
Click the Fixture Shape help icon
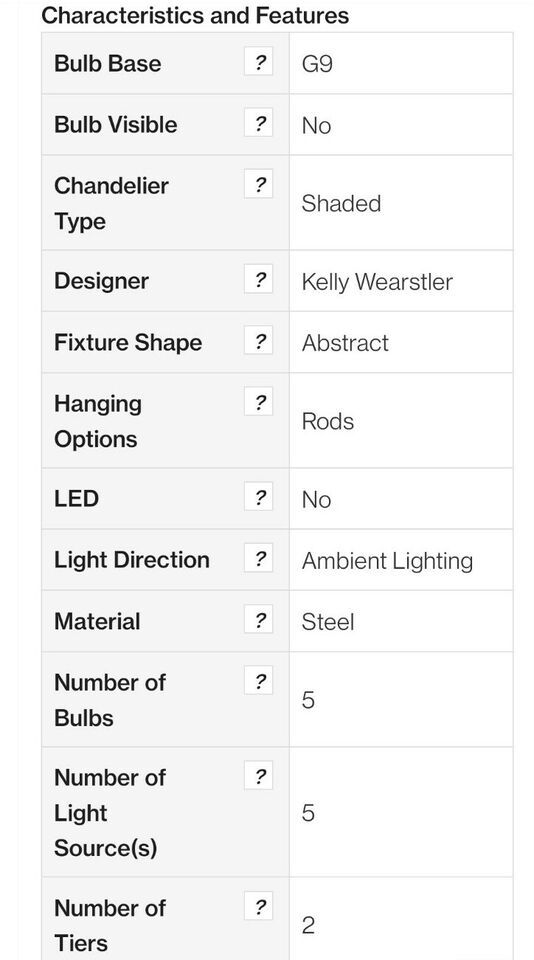click(x=258, y=340)
